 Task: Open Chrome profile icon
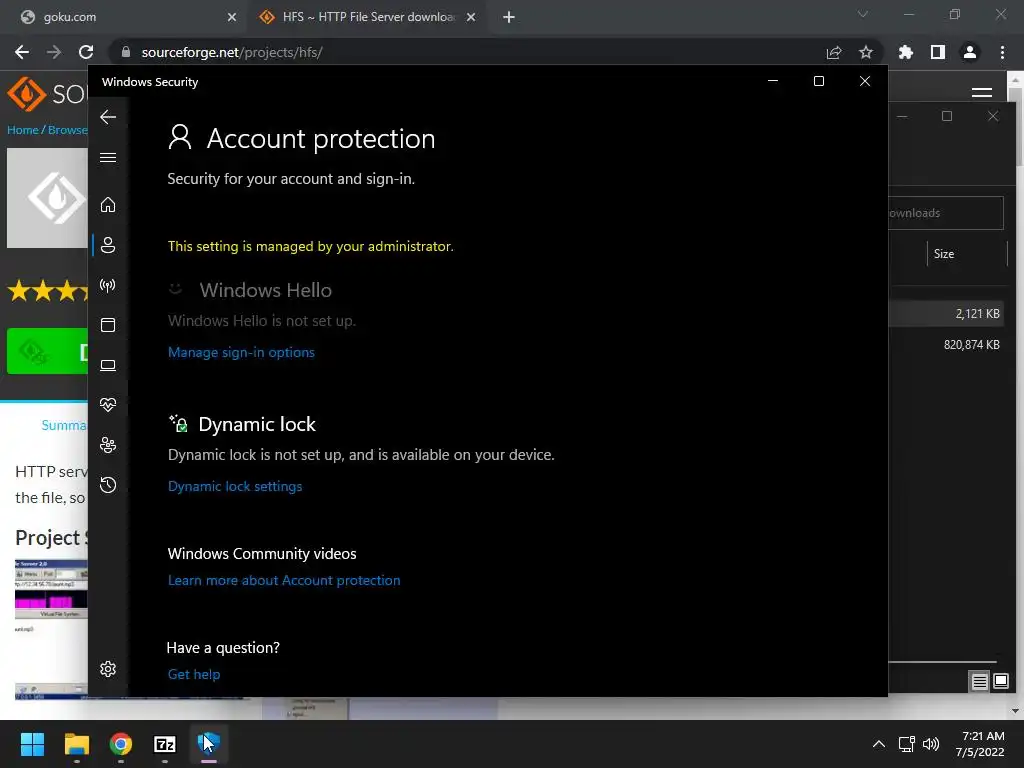point(970,52)
